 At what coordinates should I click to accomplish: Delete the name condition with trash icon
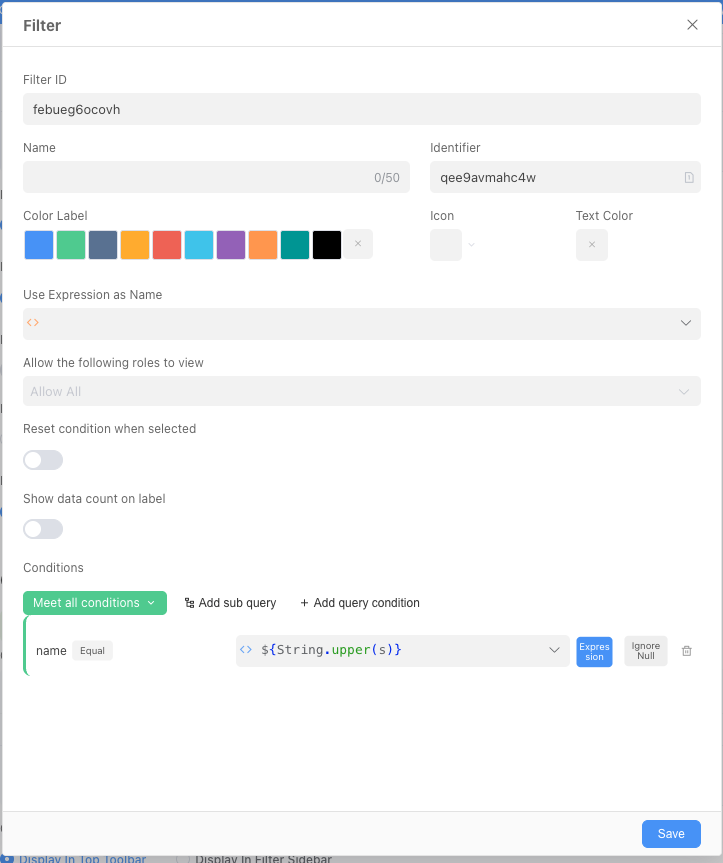click(686, 651)
